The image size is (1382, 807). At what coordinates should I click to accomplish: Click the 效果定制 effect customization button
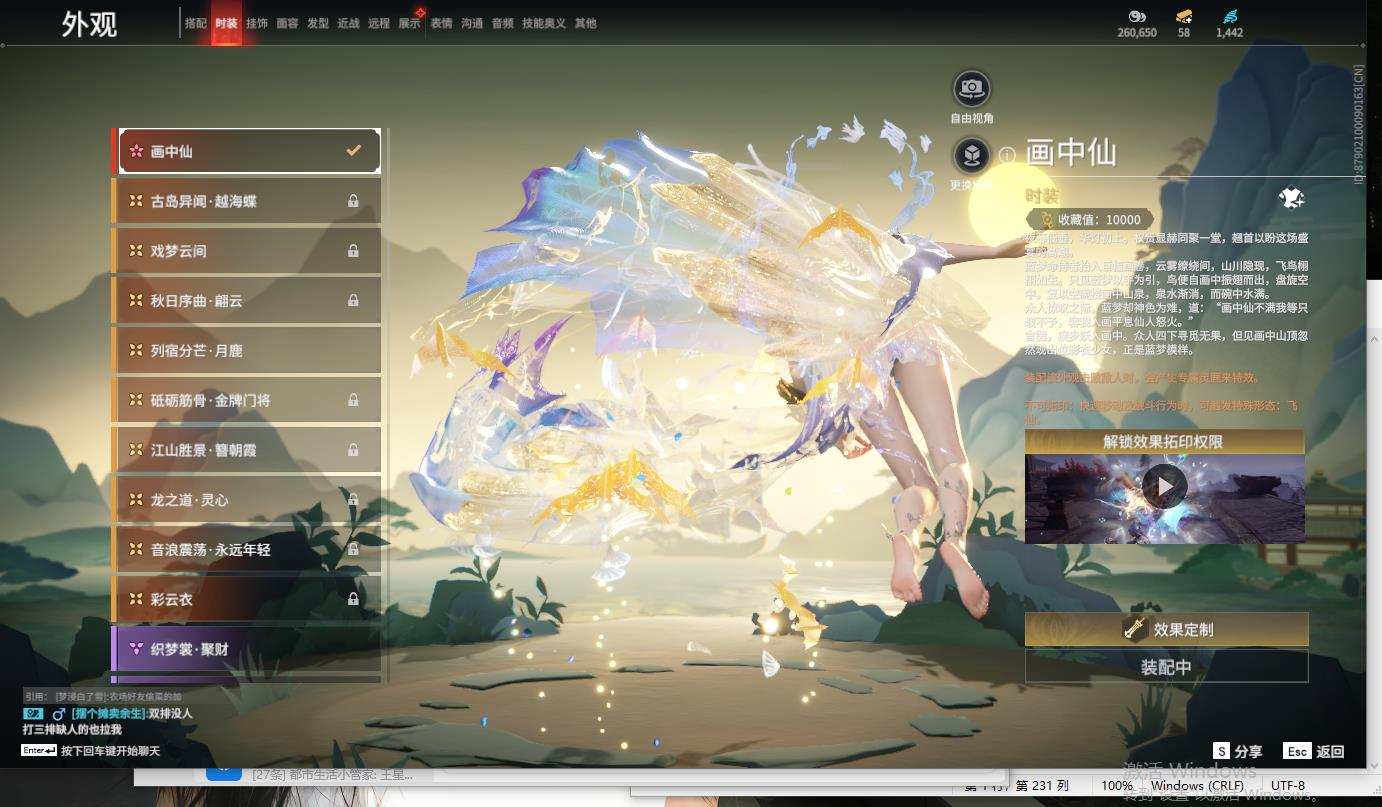(x=1166, y=629)
